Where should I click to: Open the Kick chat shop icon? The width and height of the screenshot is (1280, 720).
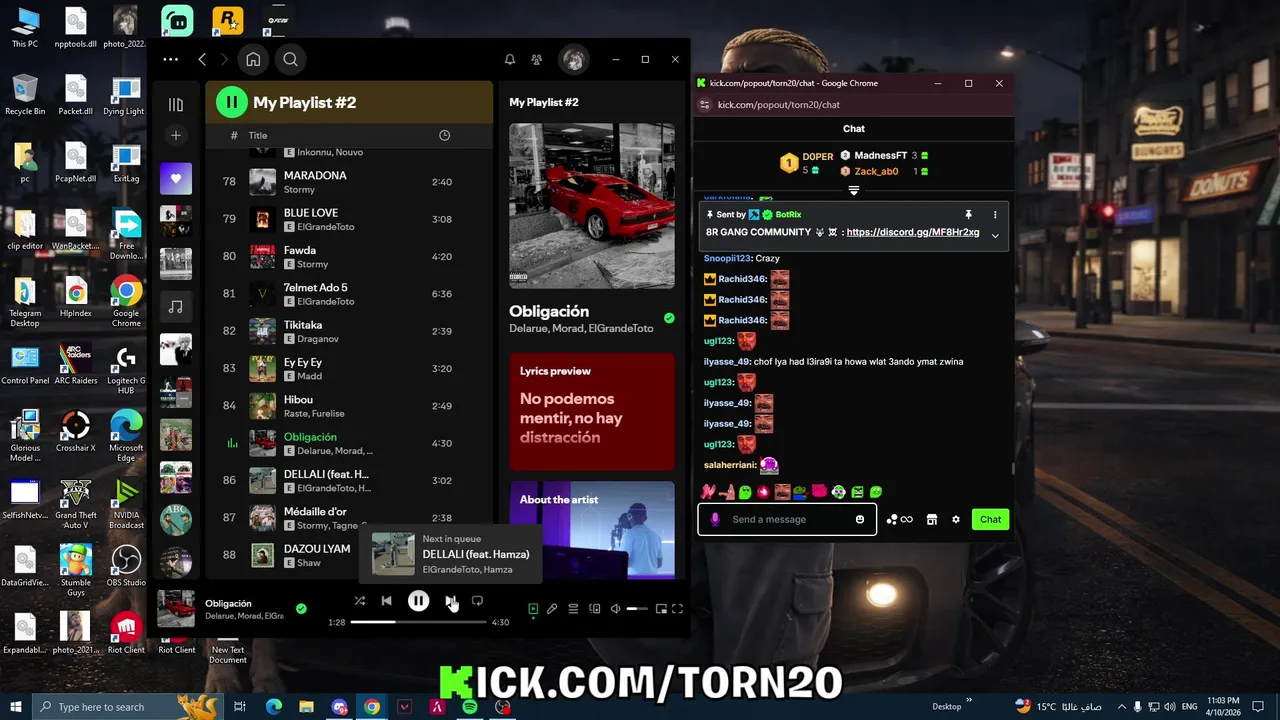[931, 519]
